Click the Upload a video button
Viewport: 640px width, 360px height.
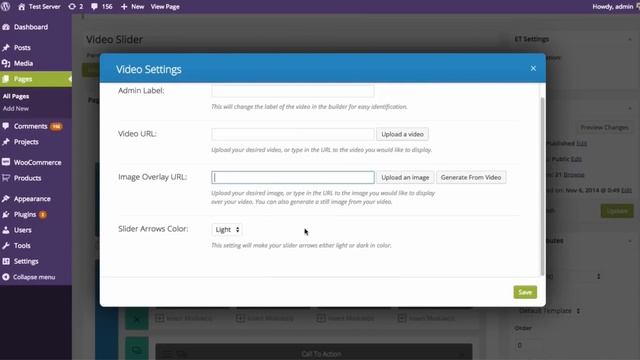402,134
